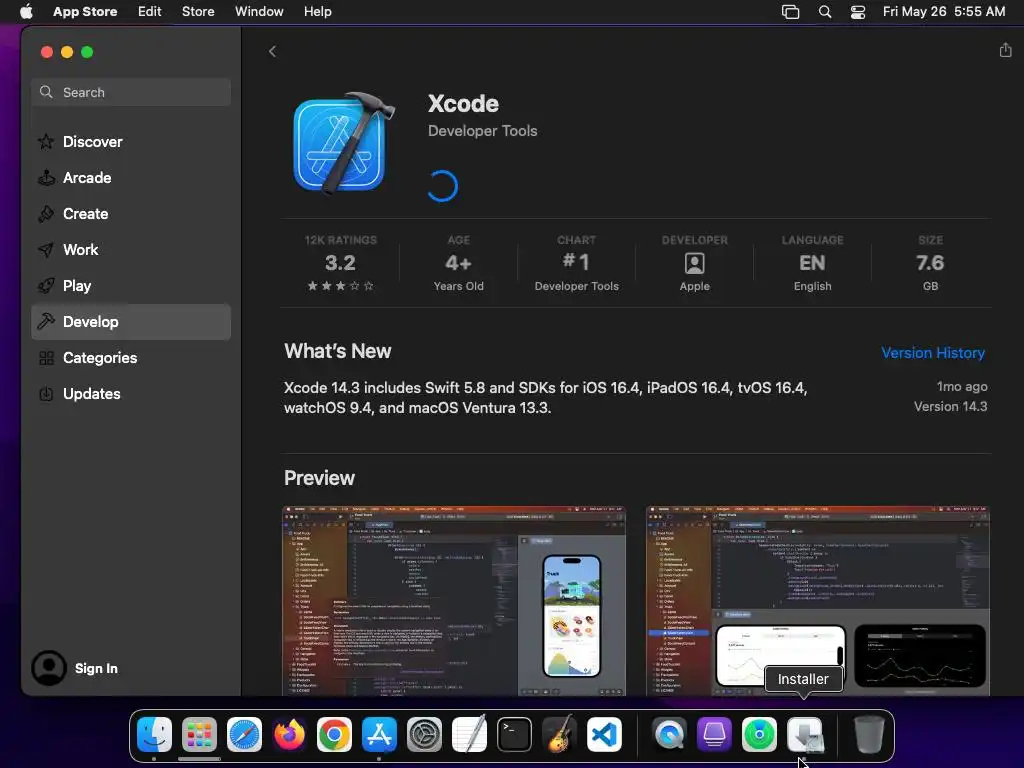
Task: Click the Version 14.3 label
Action: 950,406
